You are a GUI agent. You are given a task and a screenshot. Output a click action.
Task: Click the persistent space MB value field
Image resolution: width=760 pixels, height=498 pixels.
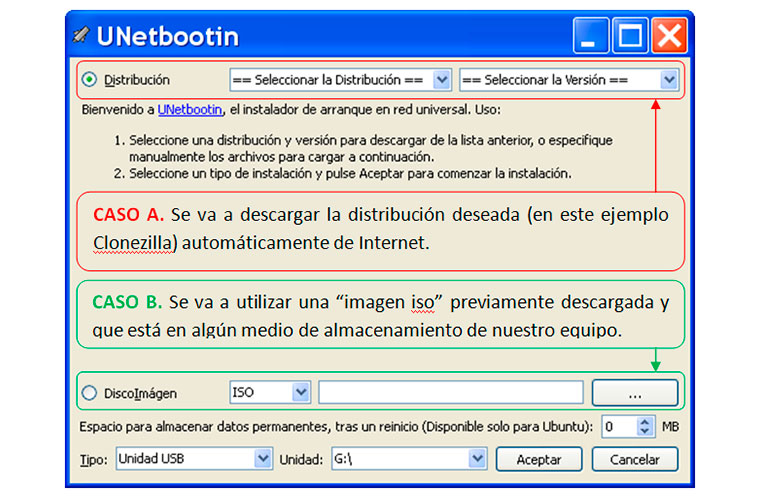point(619,427)
